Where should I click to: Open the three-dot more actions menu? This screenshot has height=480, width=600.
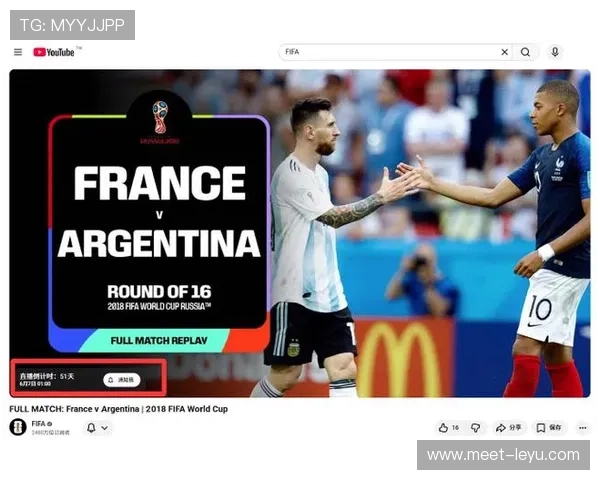(582, 428)
